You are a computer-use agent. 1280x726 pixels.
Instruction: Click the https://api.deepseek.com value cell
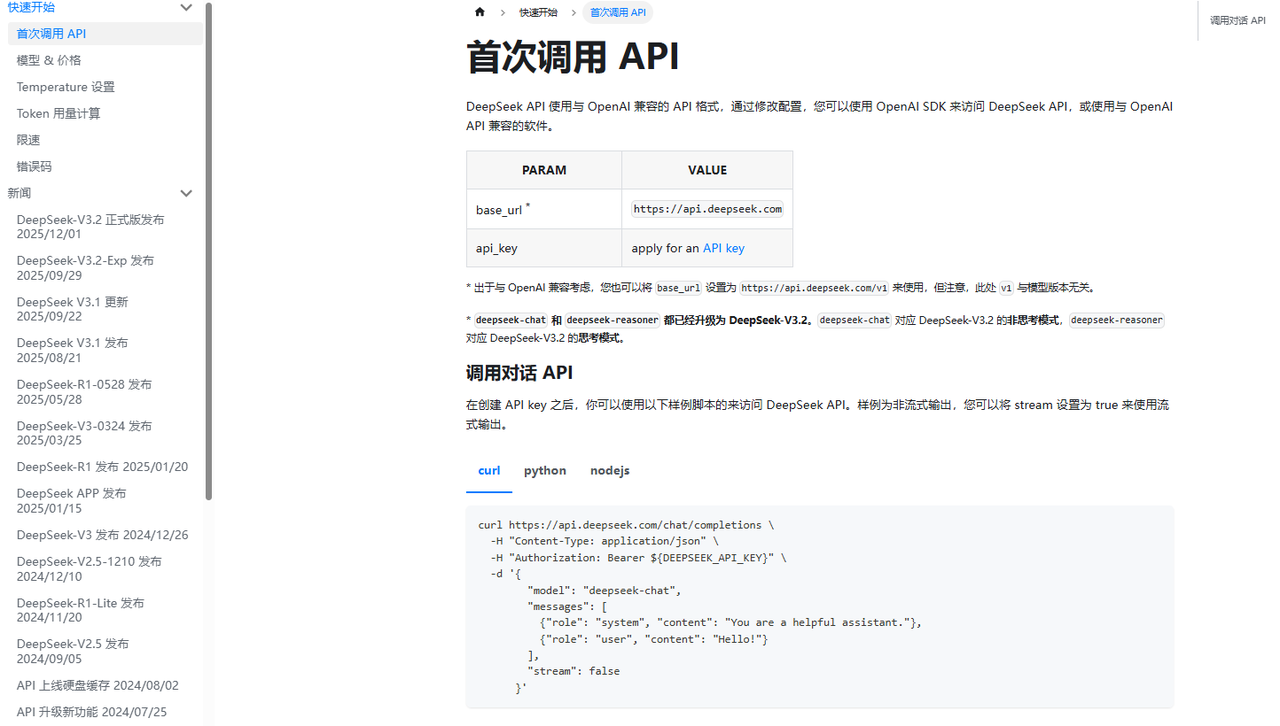click(707, 209)
